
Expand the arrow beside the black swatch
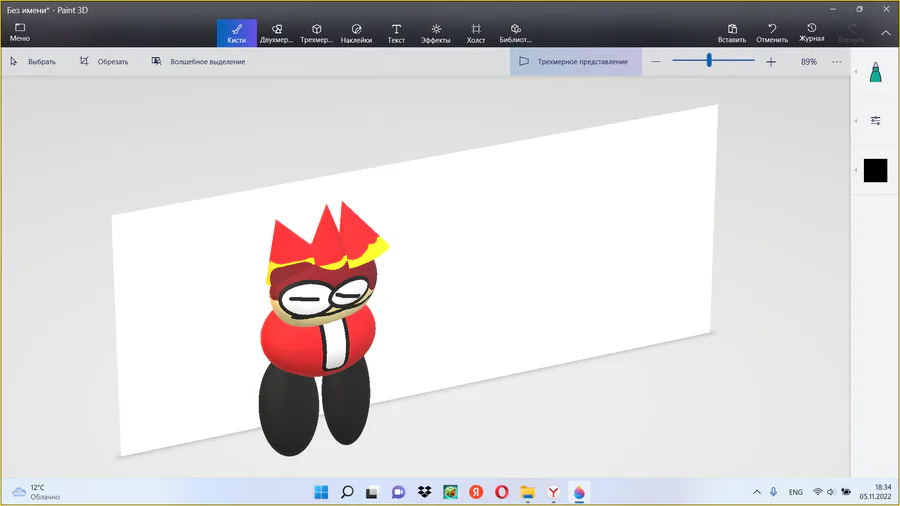(x=856, y=170)
